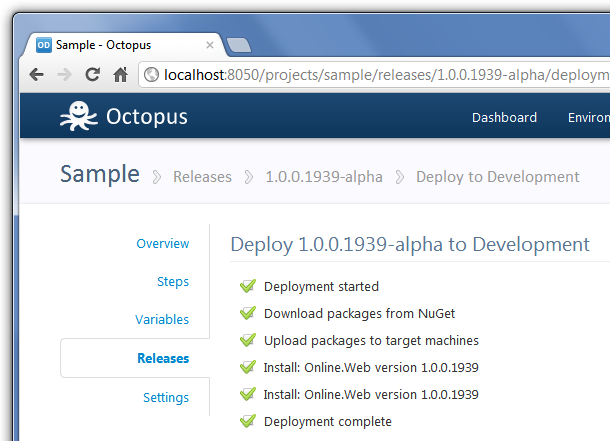Click 'Deployment started' step text
This screenshot has width=610, height=441.
(x=321, y=287)
